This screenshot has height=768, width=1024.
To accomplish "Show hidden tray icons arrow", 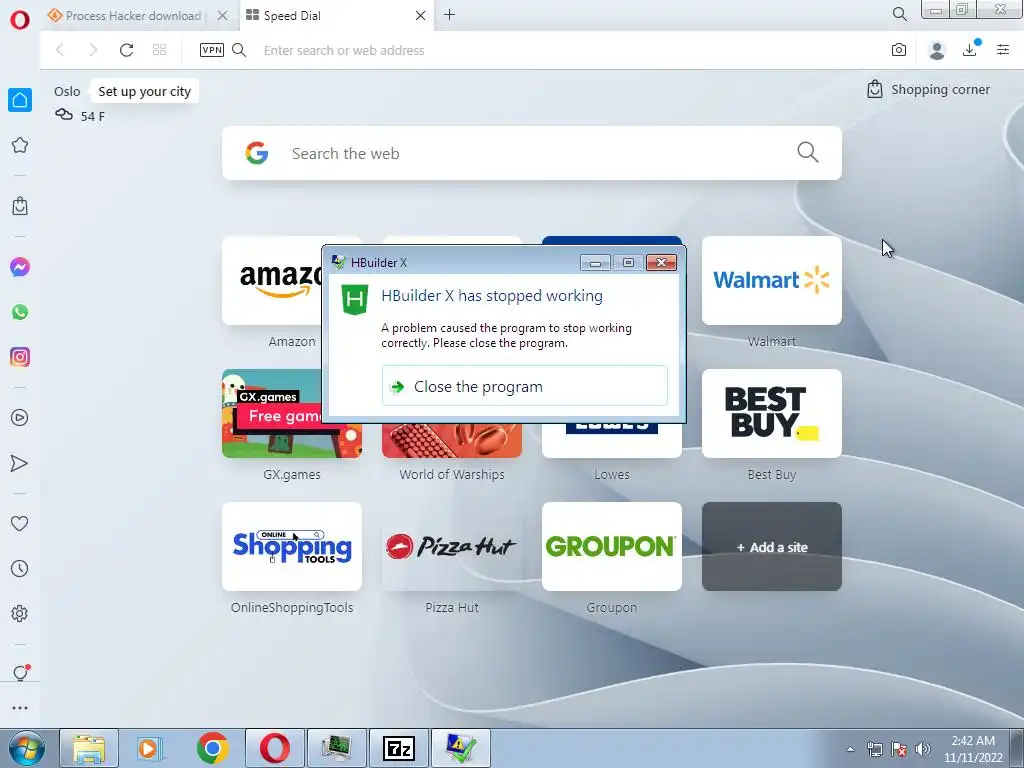I will pos(850,749).
